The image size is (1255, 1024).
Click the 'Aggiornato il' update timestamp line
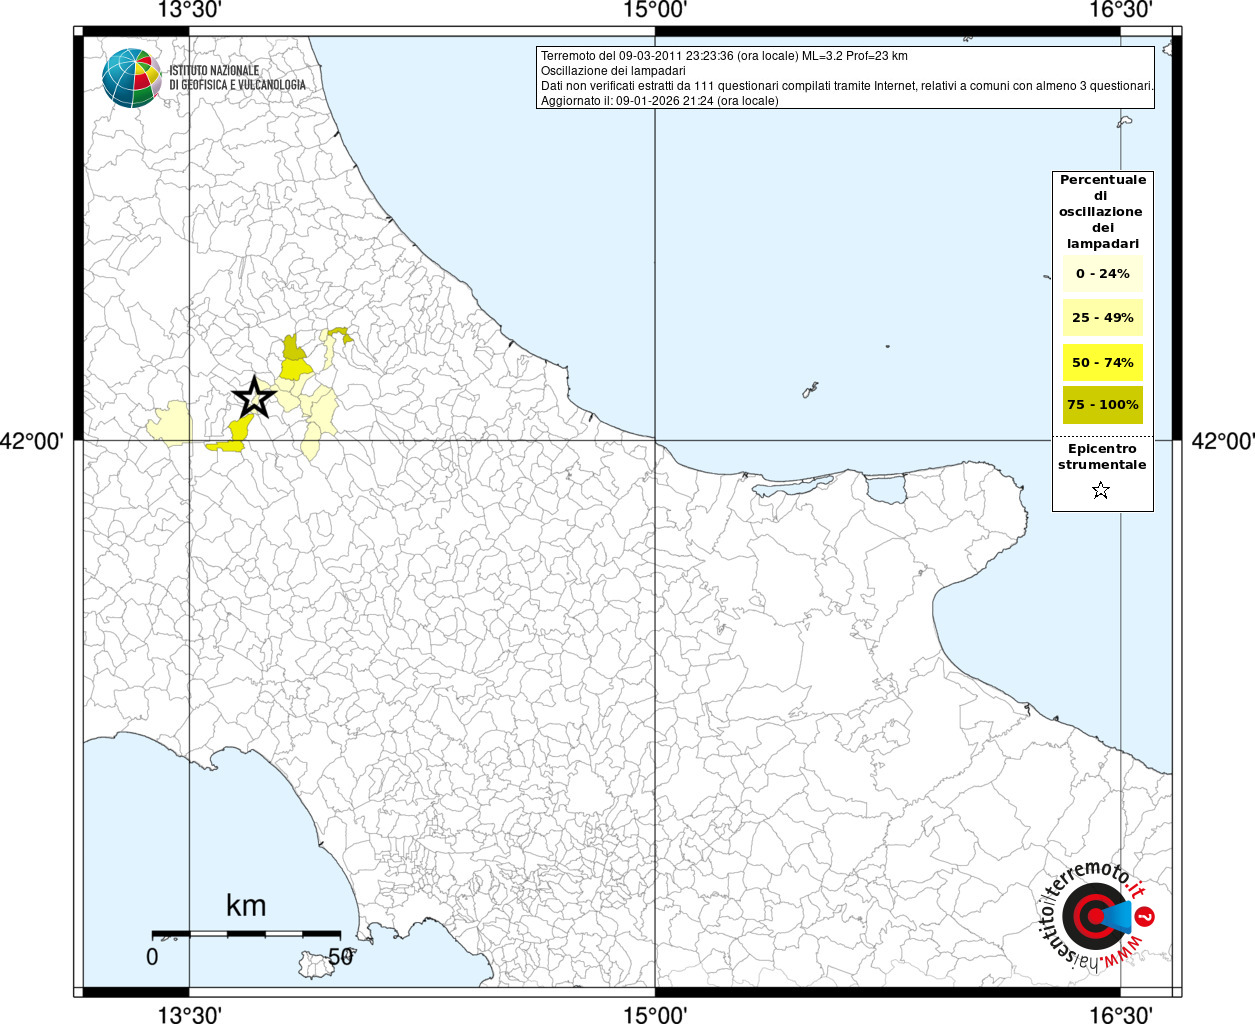point(659,101)
